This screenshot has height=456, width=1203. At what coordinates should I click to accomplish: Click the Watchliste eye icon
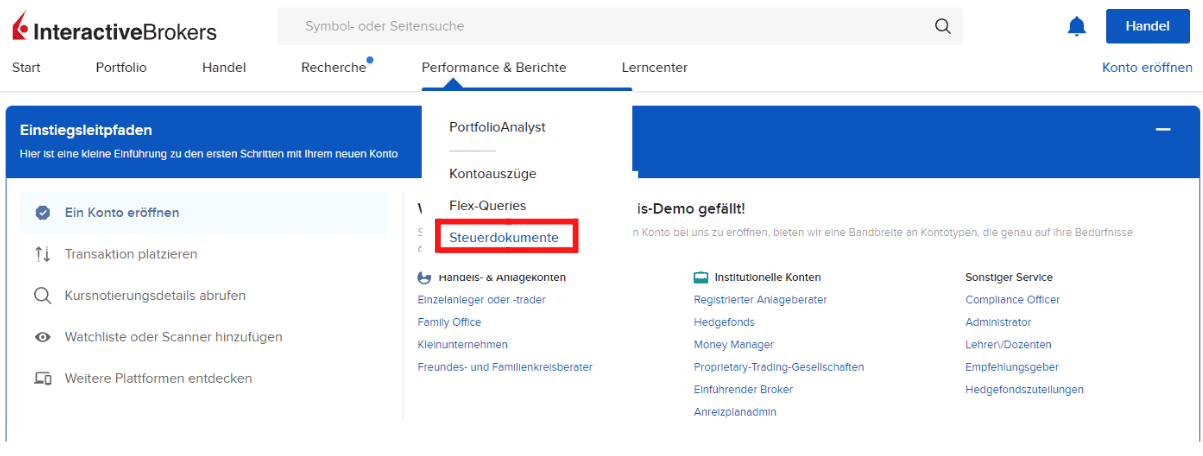tap(42, 338)
